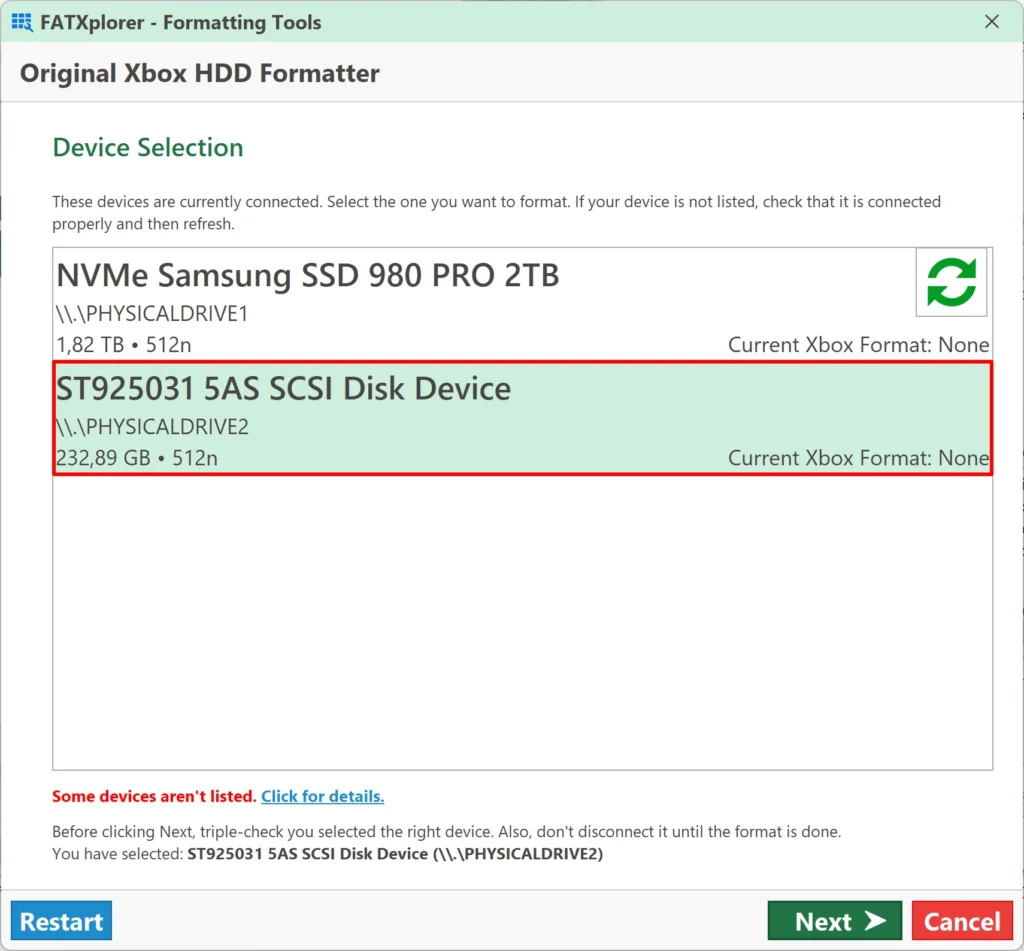Click the '232,89 GB • 512n' size text

[x=136, y=458]
